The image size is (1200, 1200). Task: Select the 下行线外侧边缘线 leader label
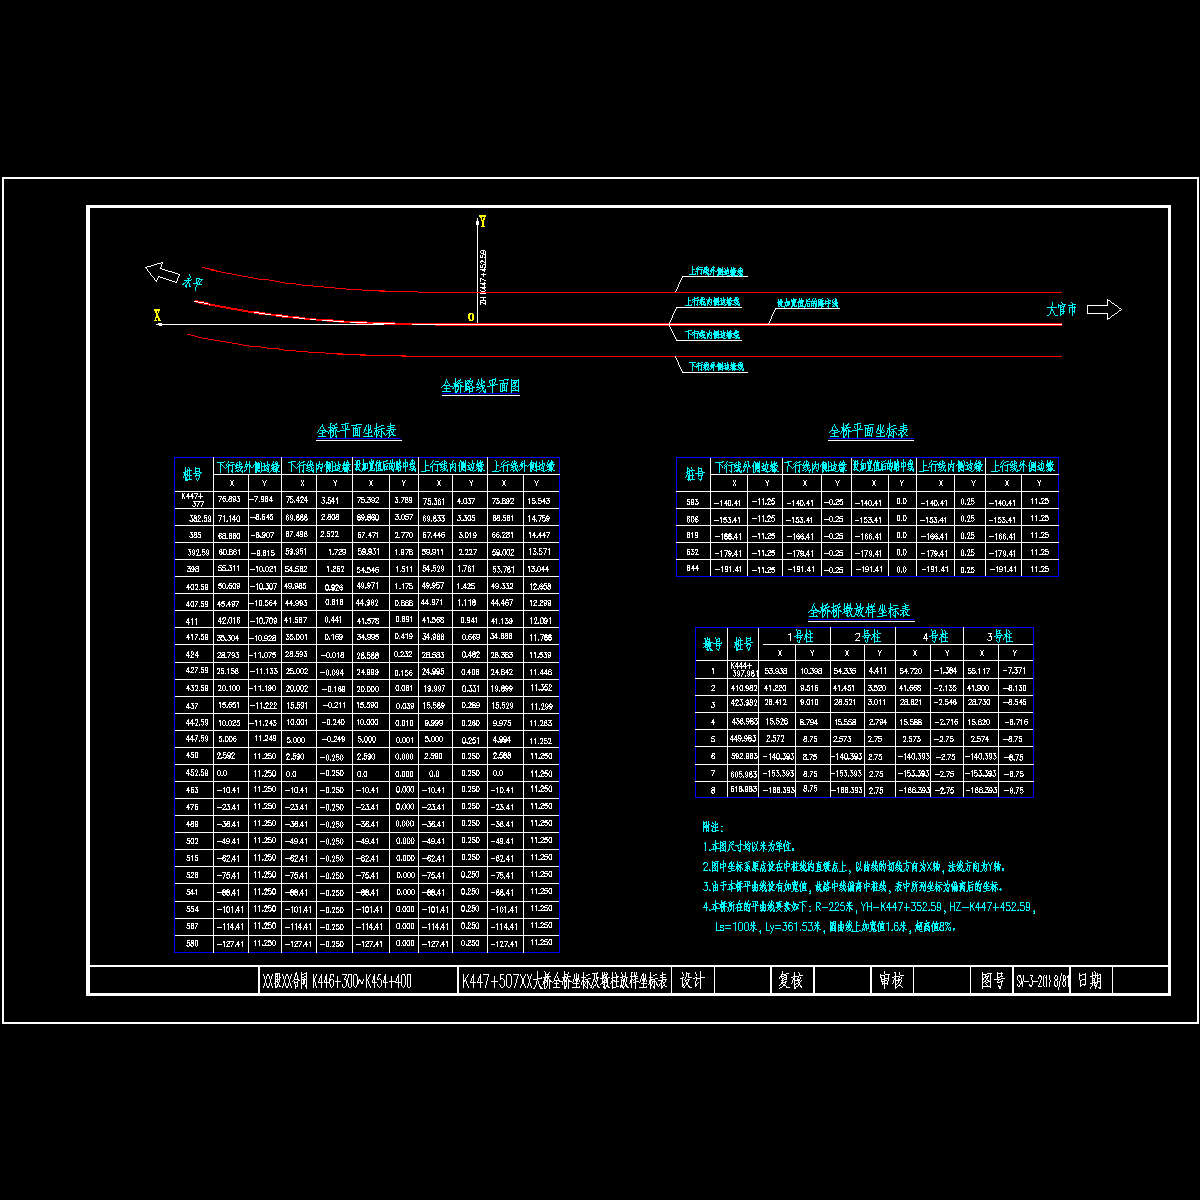click(x=718, y=367)
